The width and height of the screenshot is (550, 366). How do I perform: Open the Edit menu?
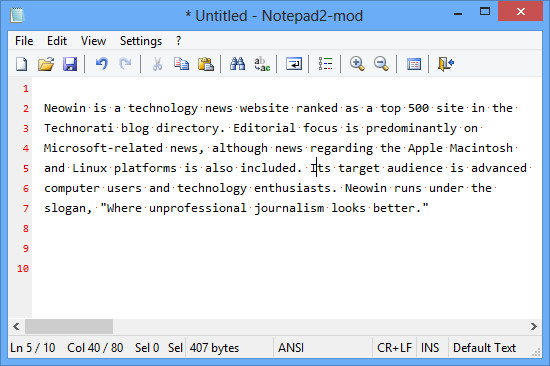click(x=57, y=41)
